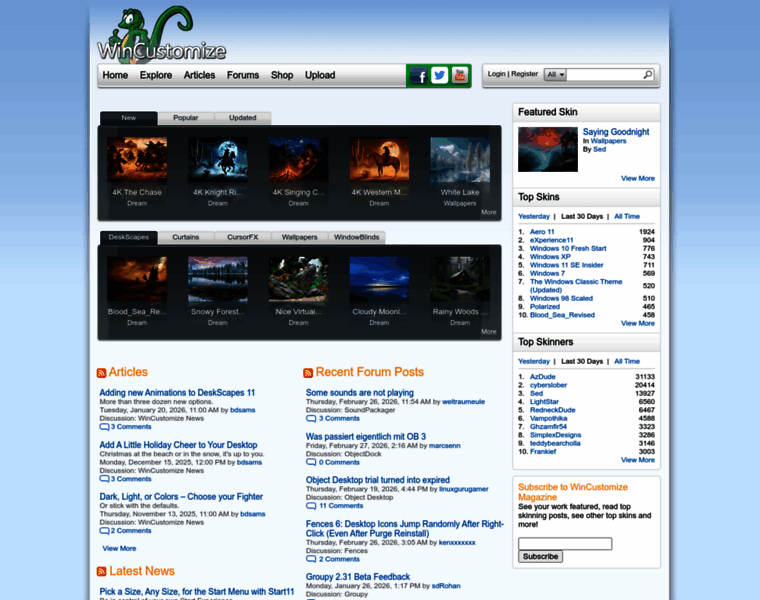
Task: Open the Windows XP skin link
Action: point(550,256)
